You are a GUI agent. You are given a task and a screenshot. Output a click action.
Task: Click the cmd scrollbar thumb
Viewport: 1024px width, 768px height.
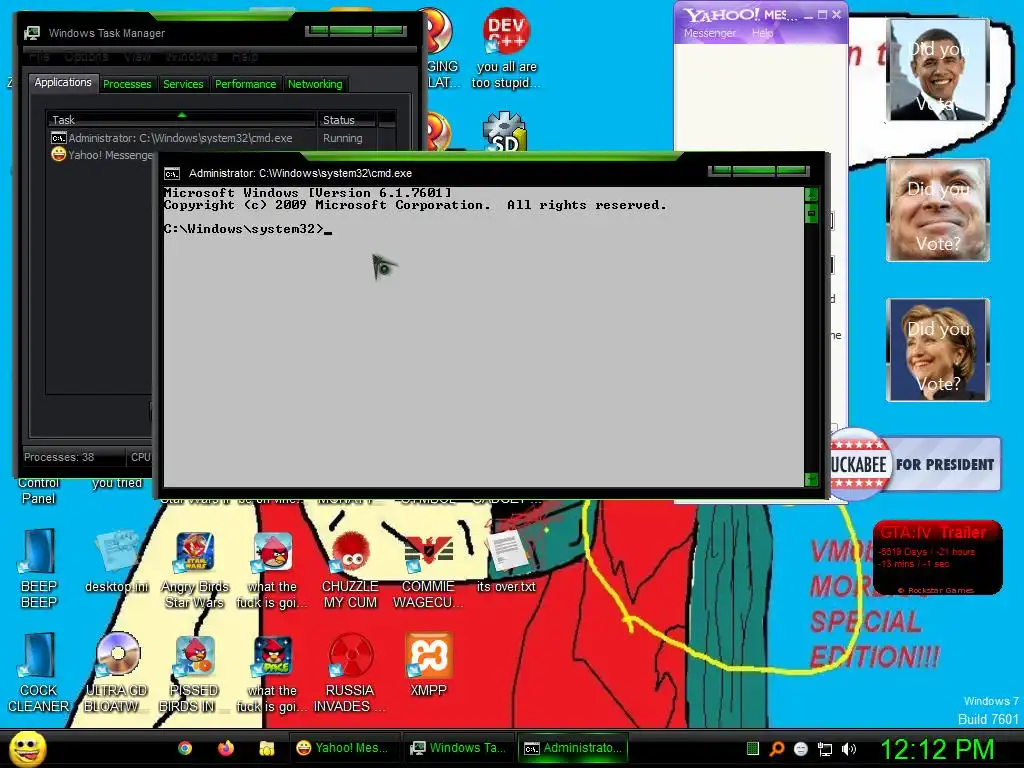(812, 213)
